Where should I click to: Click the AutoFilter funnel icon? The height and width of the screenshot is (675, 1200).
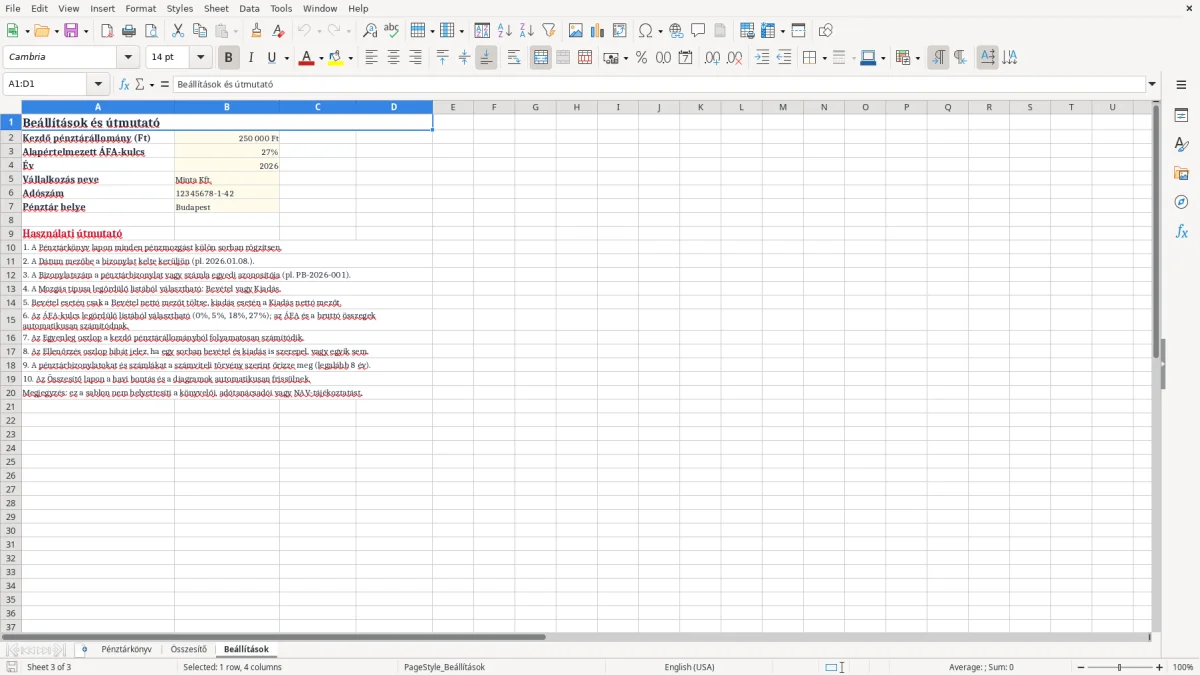point(548,31)
